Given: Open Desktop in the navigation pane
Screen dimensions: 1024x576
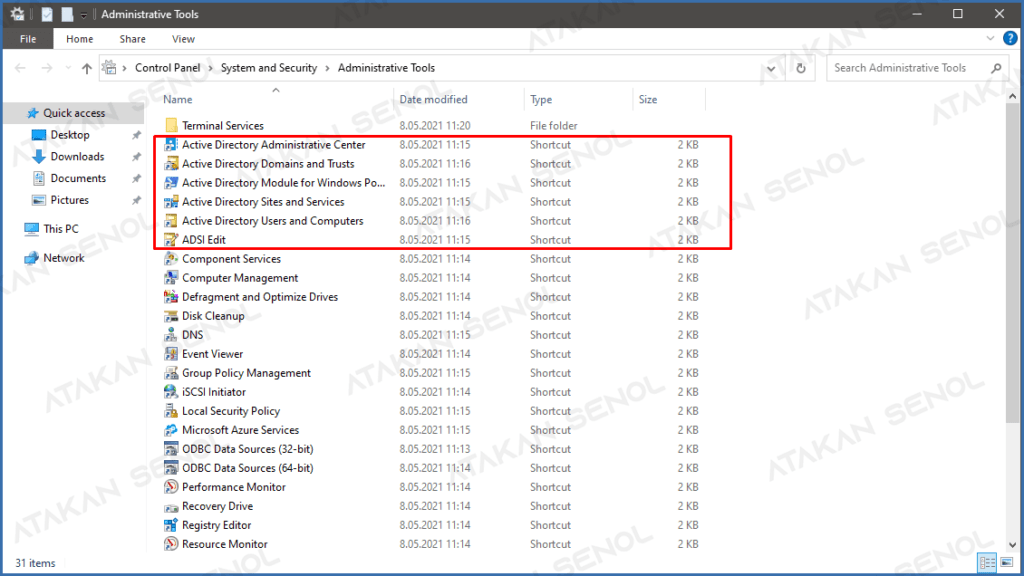Looking at the screenshot, I should tap(70, 135).
